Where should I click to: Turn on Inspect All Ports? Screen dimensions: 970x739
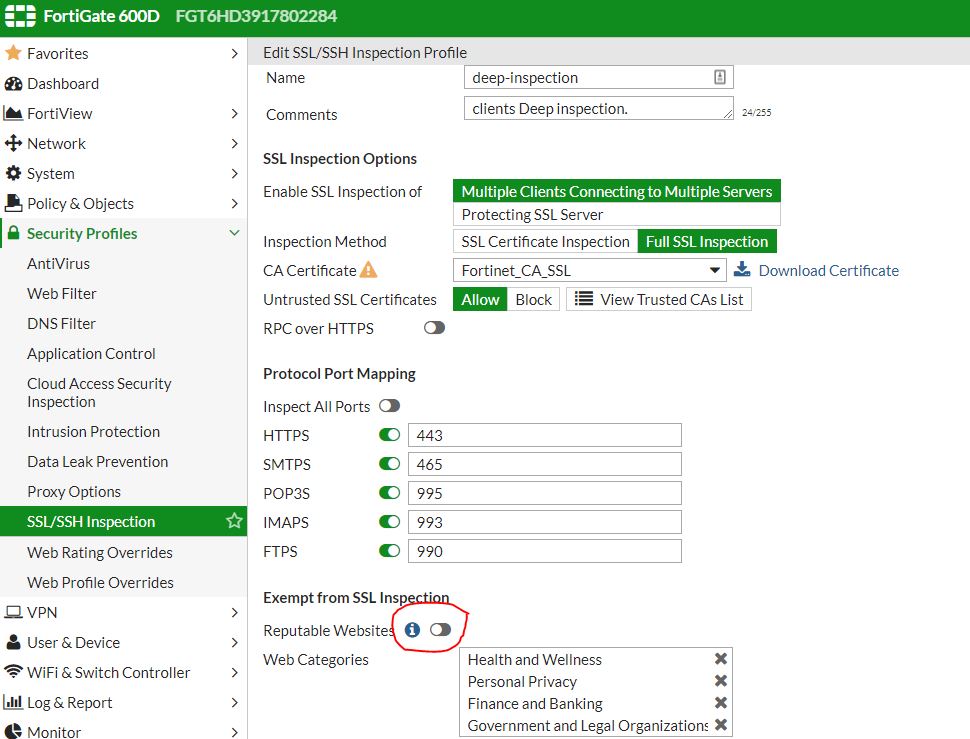pyautogui.click(x=390, y=405)
